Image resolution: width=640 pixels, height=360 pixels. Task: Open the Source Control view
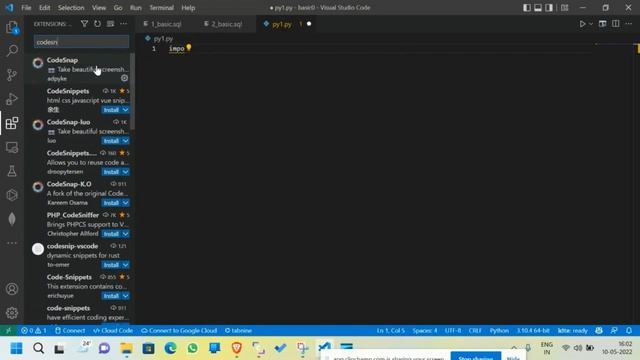[x=12, y=75]
